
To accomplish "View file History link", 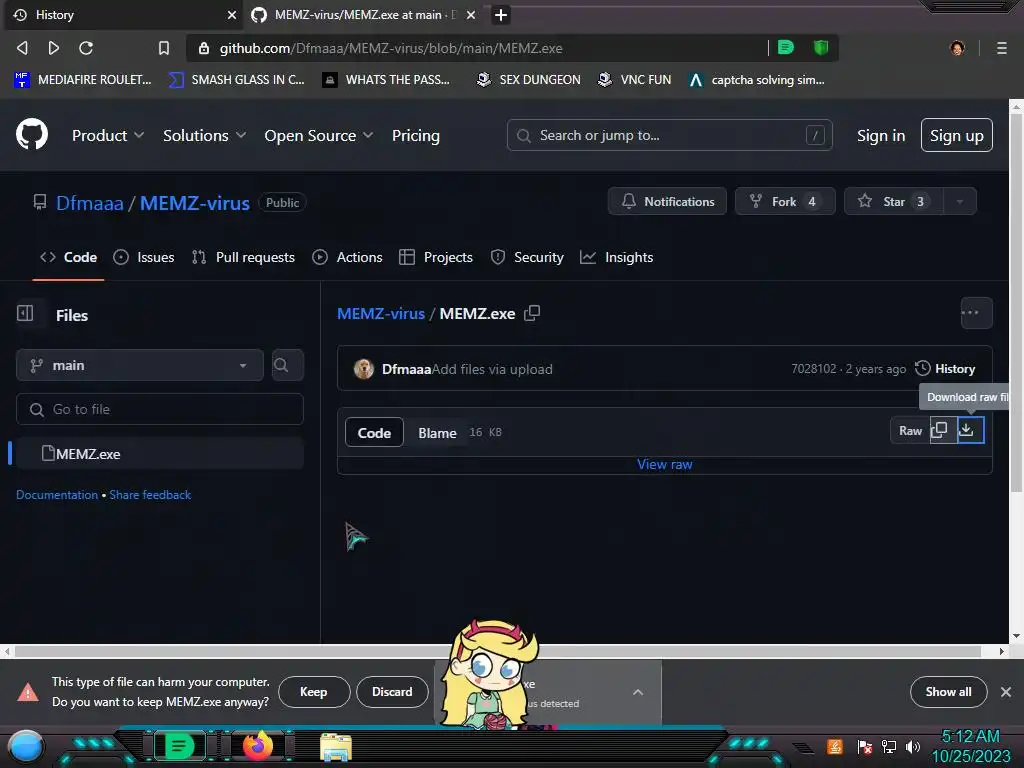I will click(x=945, y=369).
